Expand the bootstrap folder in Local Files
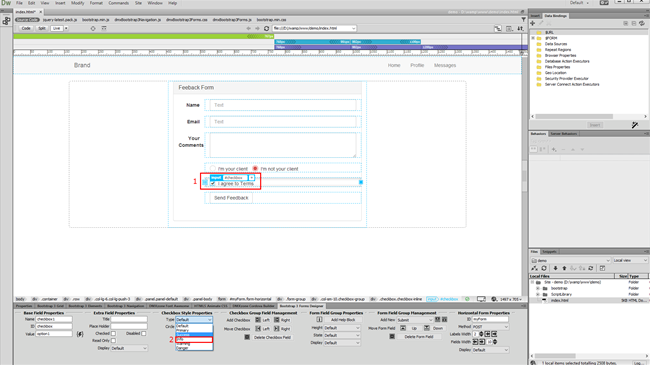The width and height of the screenshot is (650, 365). tap(538, 288)
